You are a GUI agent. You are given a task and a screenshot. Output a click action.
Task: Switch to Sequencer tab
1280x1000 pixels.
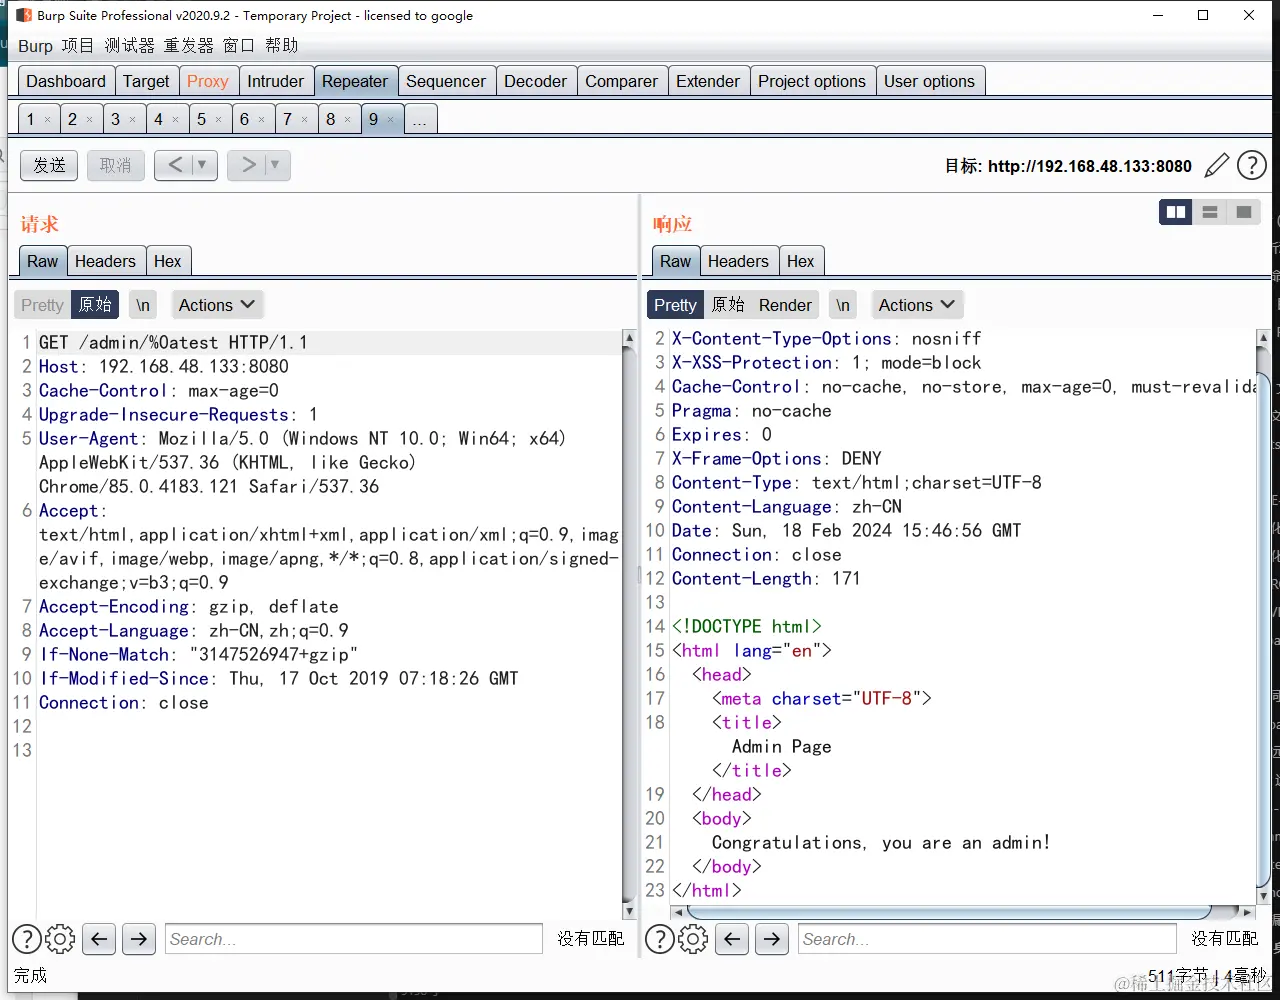pos(446,81)
